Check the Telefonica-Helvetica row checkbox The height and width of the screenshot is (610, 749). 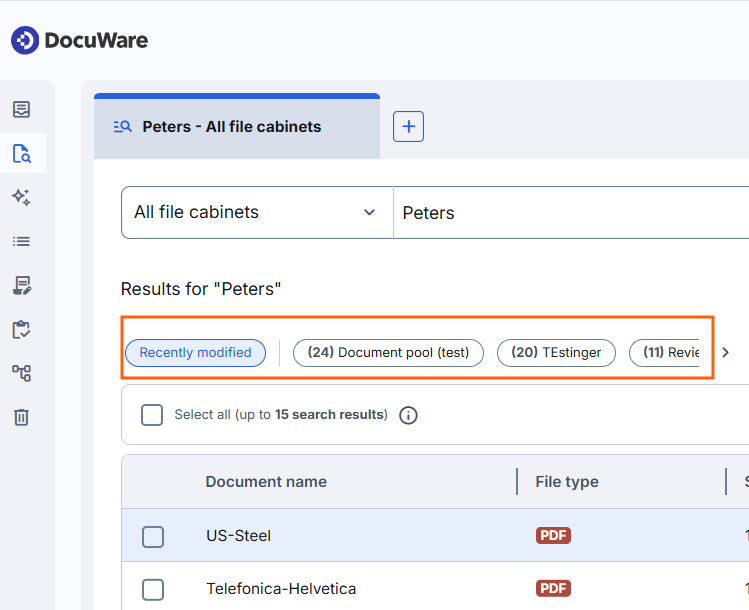[x=153, y=589]
